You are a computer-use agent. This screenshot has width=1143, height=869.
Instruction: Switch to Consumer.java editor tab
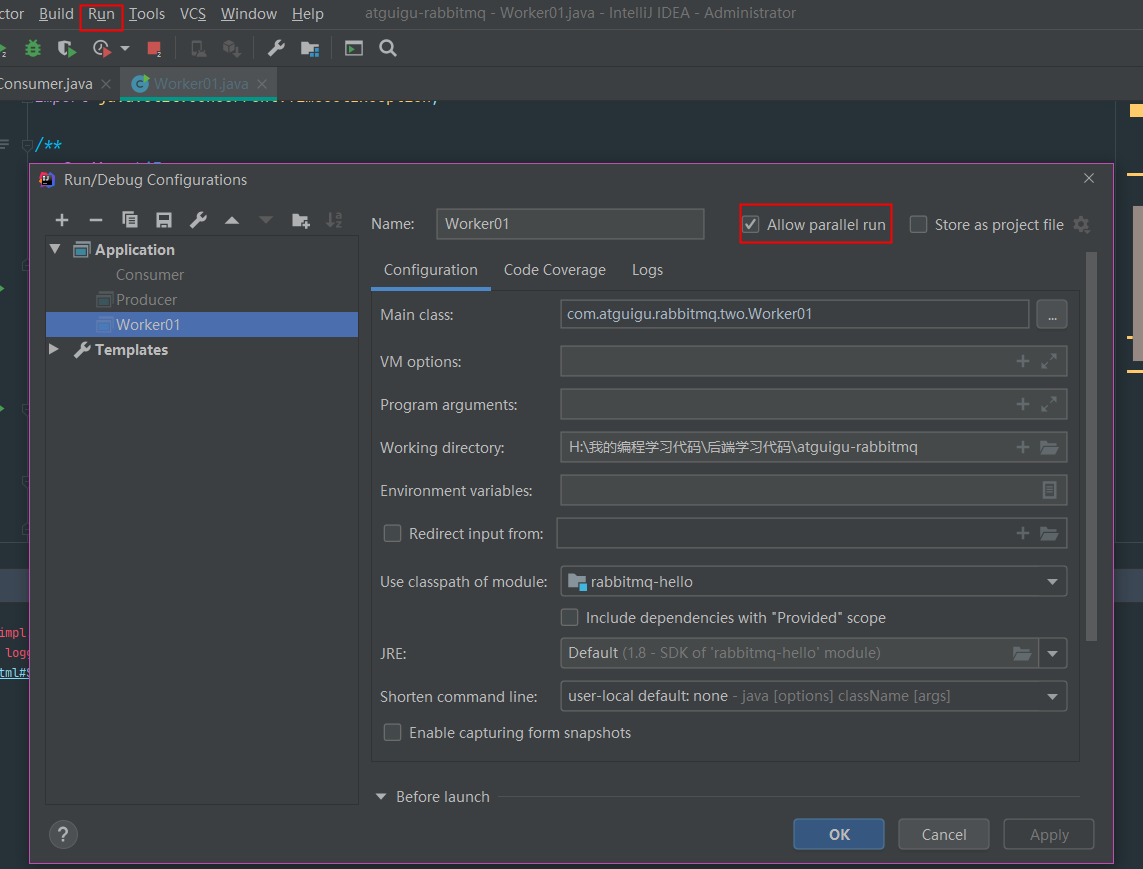(x=45, y=84)
